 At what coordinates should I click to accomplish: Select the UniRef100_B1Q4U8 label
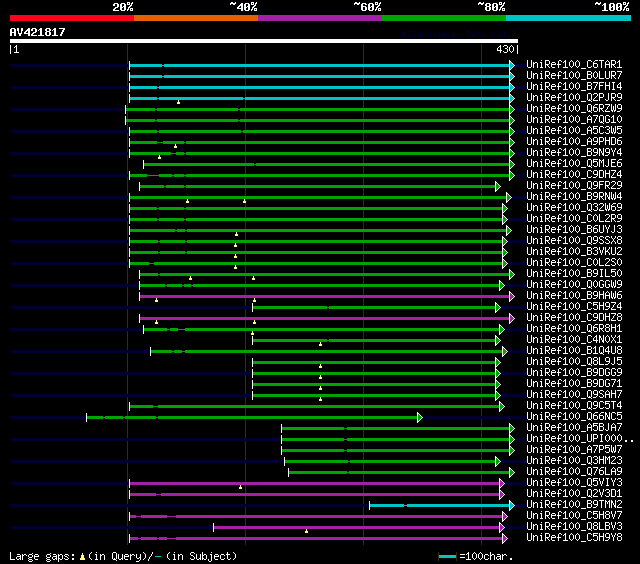coord(574,351)
